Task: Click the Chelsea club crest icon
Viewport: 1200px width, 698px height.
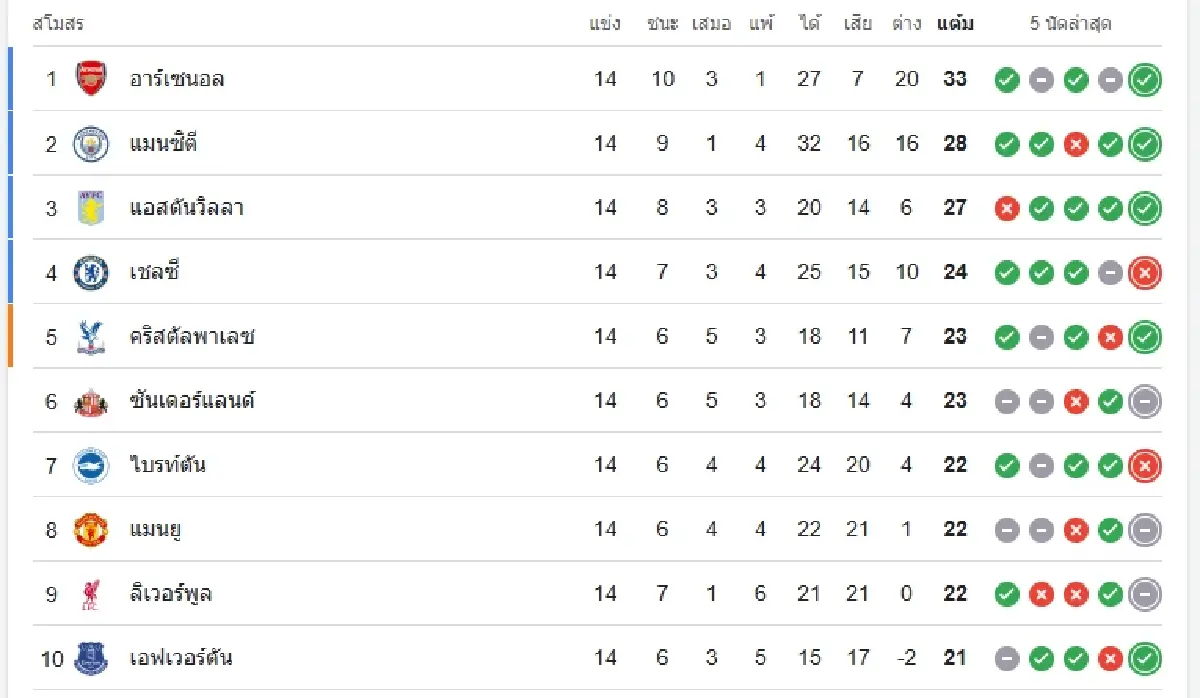Action: pos(91,272)
